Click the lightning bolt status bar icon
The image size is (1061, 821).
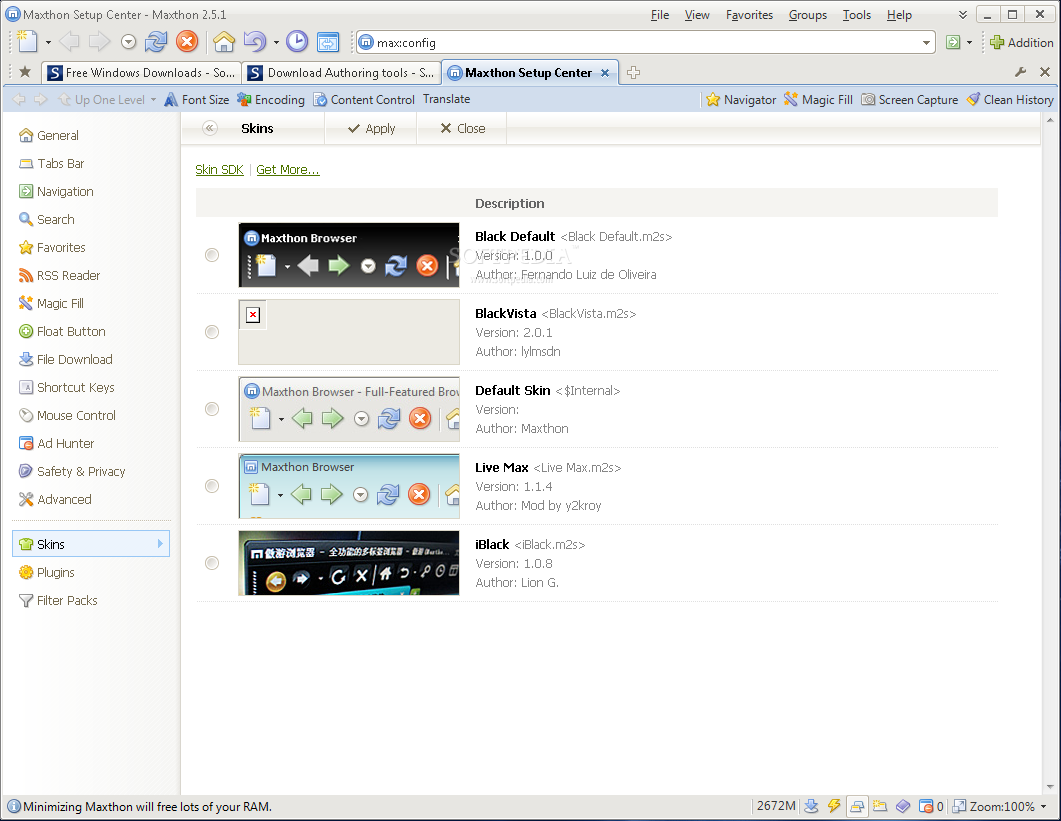click(834, 806)
